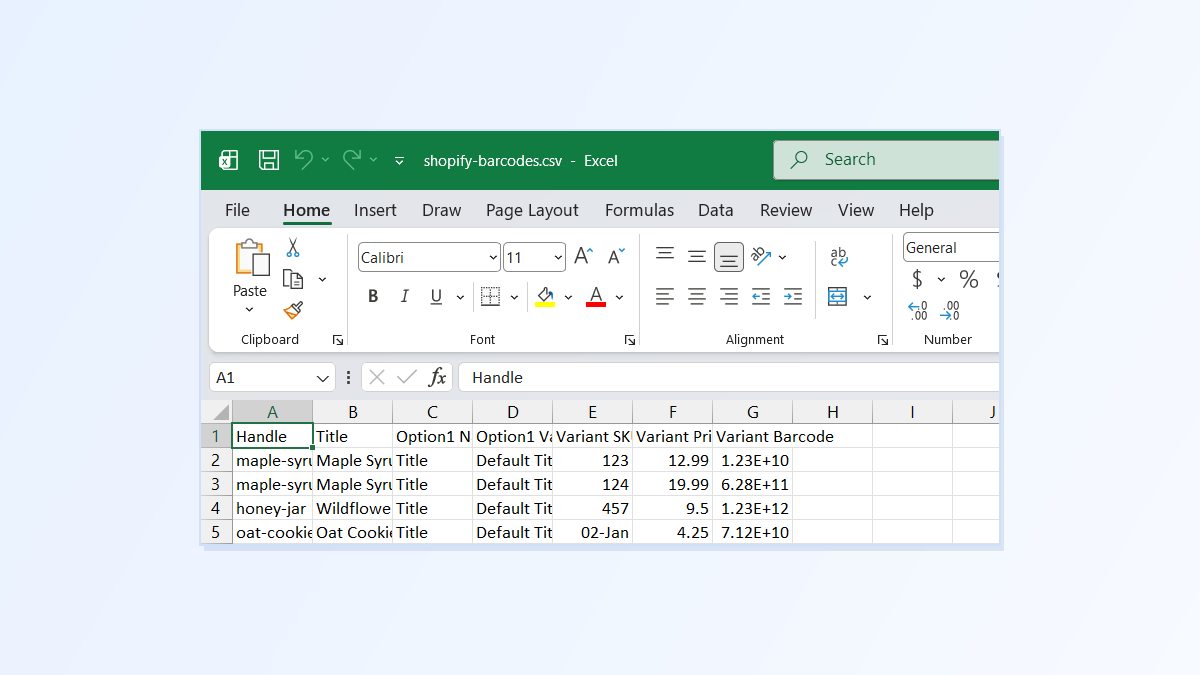Click the Center align icon

tap(697, 296)
